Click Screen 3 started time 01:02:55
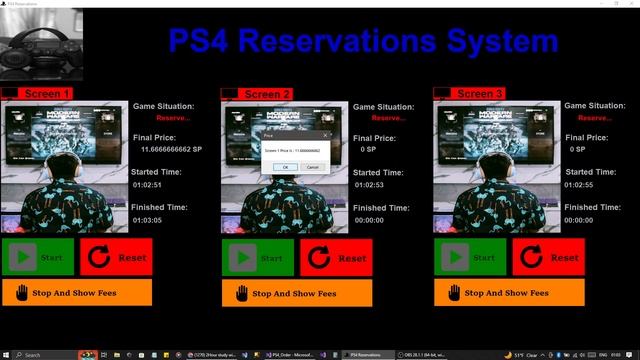The height and width of the screenshot is (360, 640). coord(579,185)
